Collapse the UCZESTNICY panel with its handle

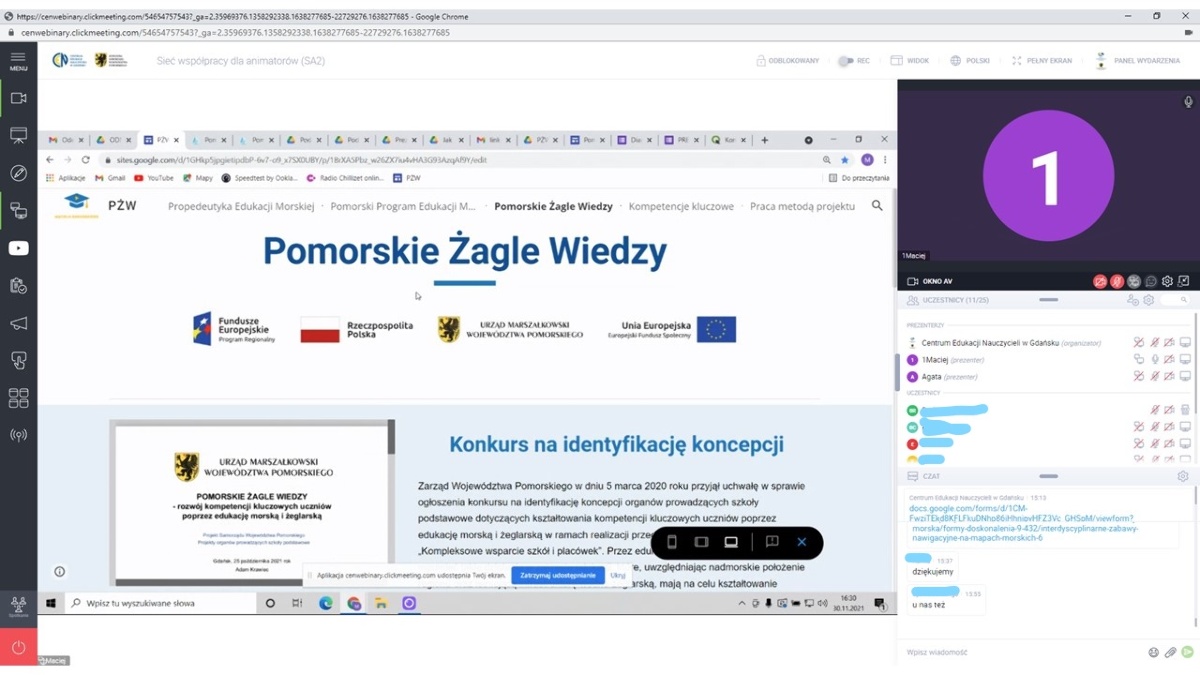[x=1049, y=299]
